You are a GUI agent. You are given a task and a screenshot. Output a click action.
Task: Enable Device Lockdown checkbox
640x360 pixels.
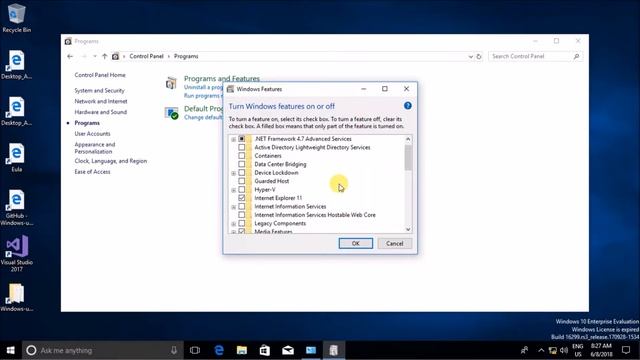tap(242, 173)
